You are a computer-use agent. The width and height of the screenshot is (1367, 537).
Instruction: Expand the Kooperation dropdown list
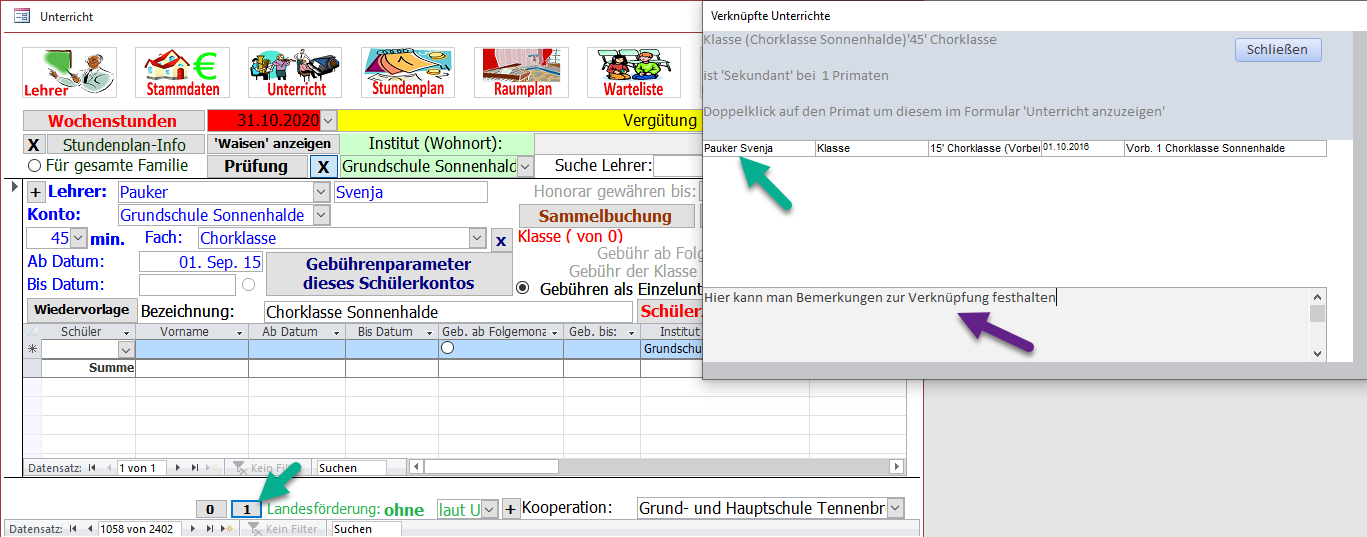pos(895,509)
